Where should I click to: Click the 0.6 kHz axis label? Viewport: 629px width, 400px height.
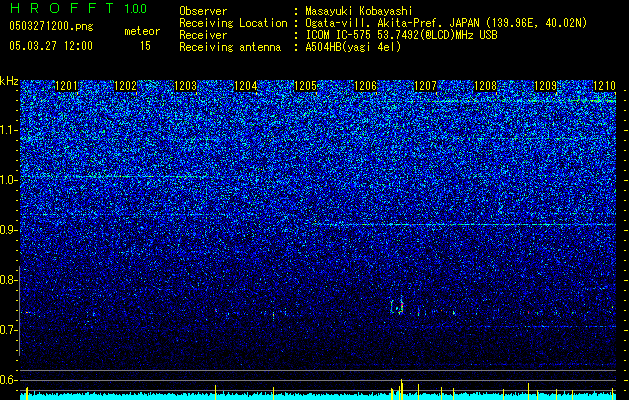[x=9, y=380]
